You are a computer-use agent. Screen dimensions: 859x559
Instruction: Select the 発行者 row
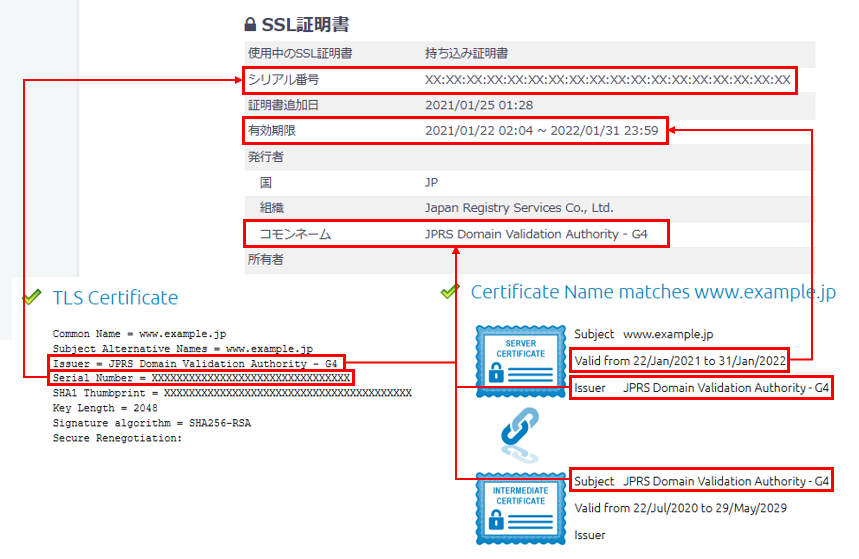529,157
